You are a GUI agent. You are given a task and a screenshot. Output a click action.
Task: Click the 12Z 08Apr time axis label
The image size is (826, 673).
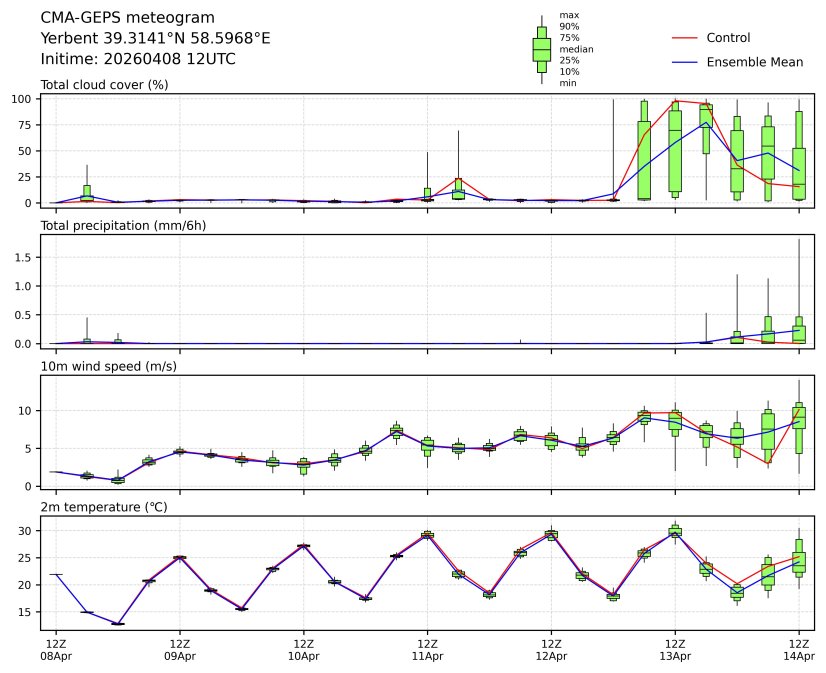(56, 650)
